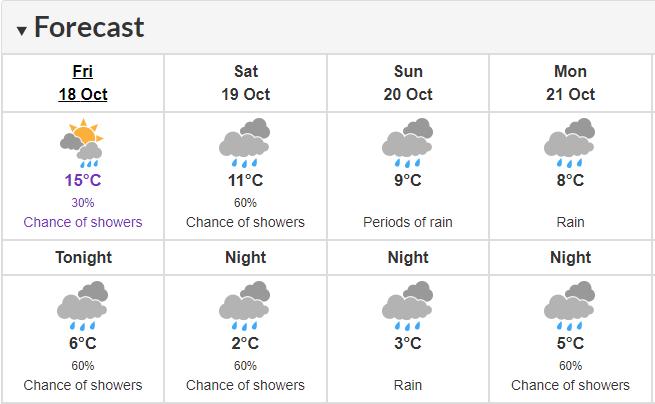
Task: Select the Sat 19 Oct column header
Action: [x=245, y=83]
